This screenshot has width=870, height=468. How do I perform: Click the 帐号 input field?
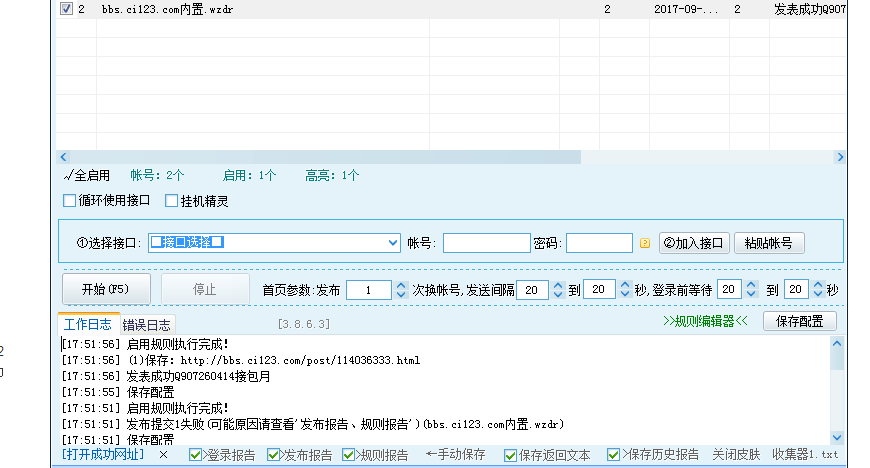(x=487, y=243)
